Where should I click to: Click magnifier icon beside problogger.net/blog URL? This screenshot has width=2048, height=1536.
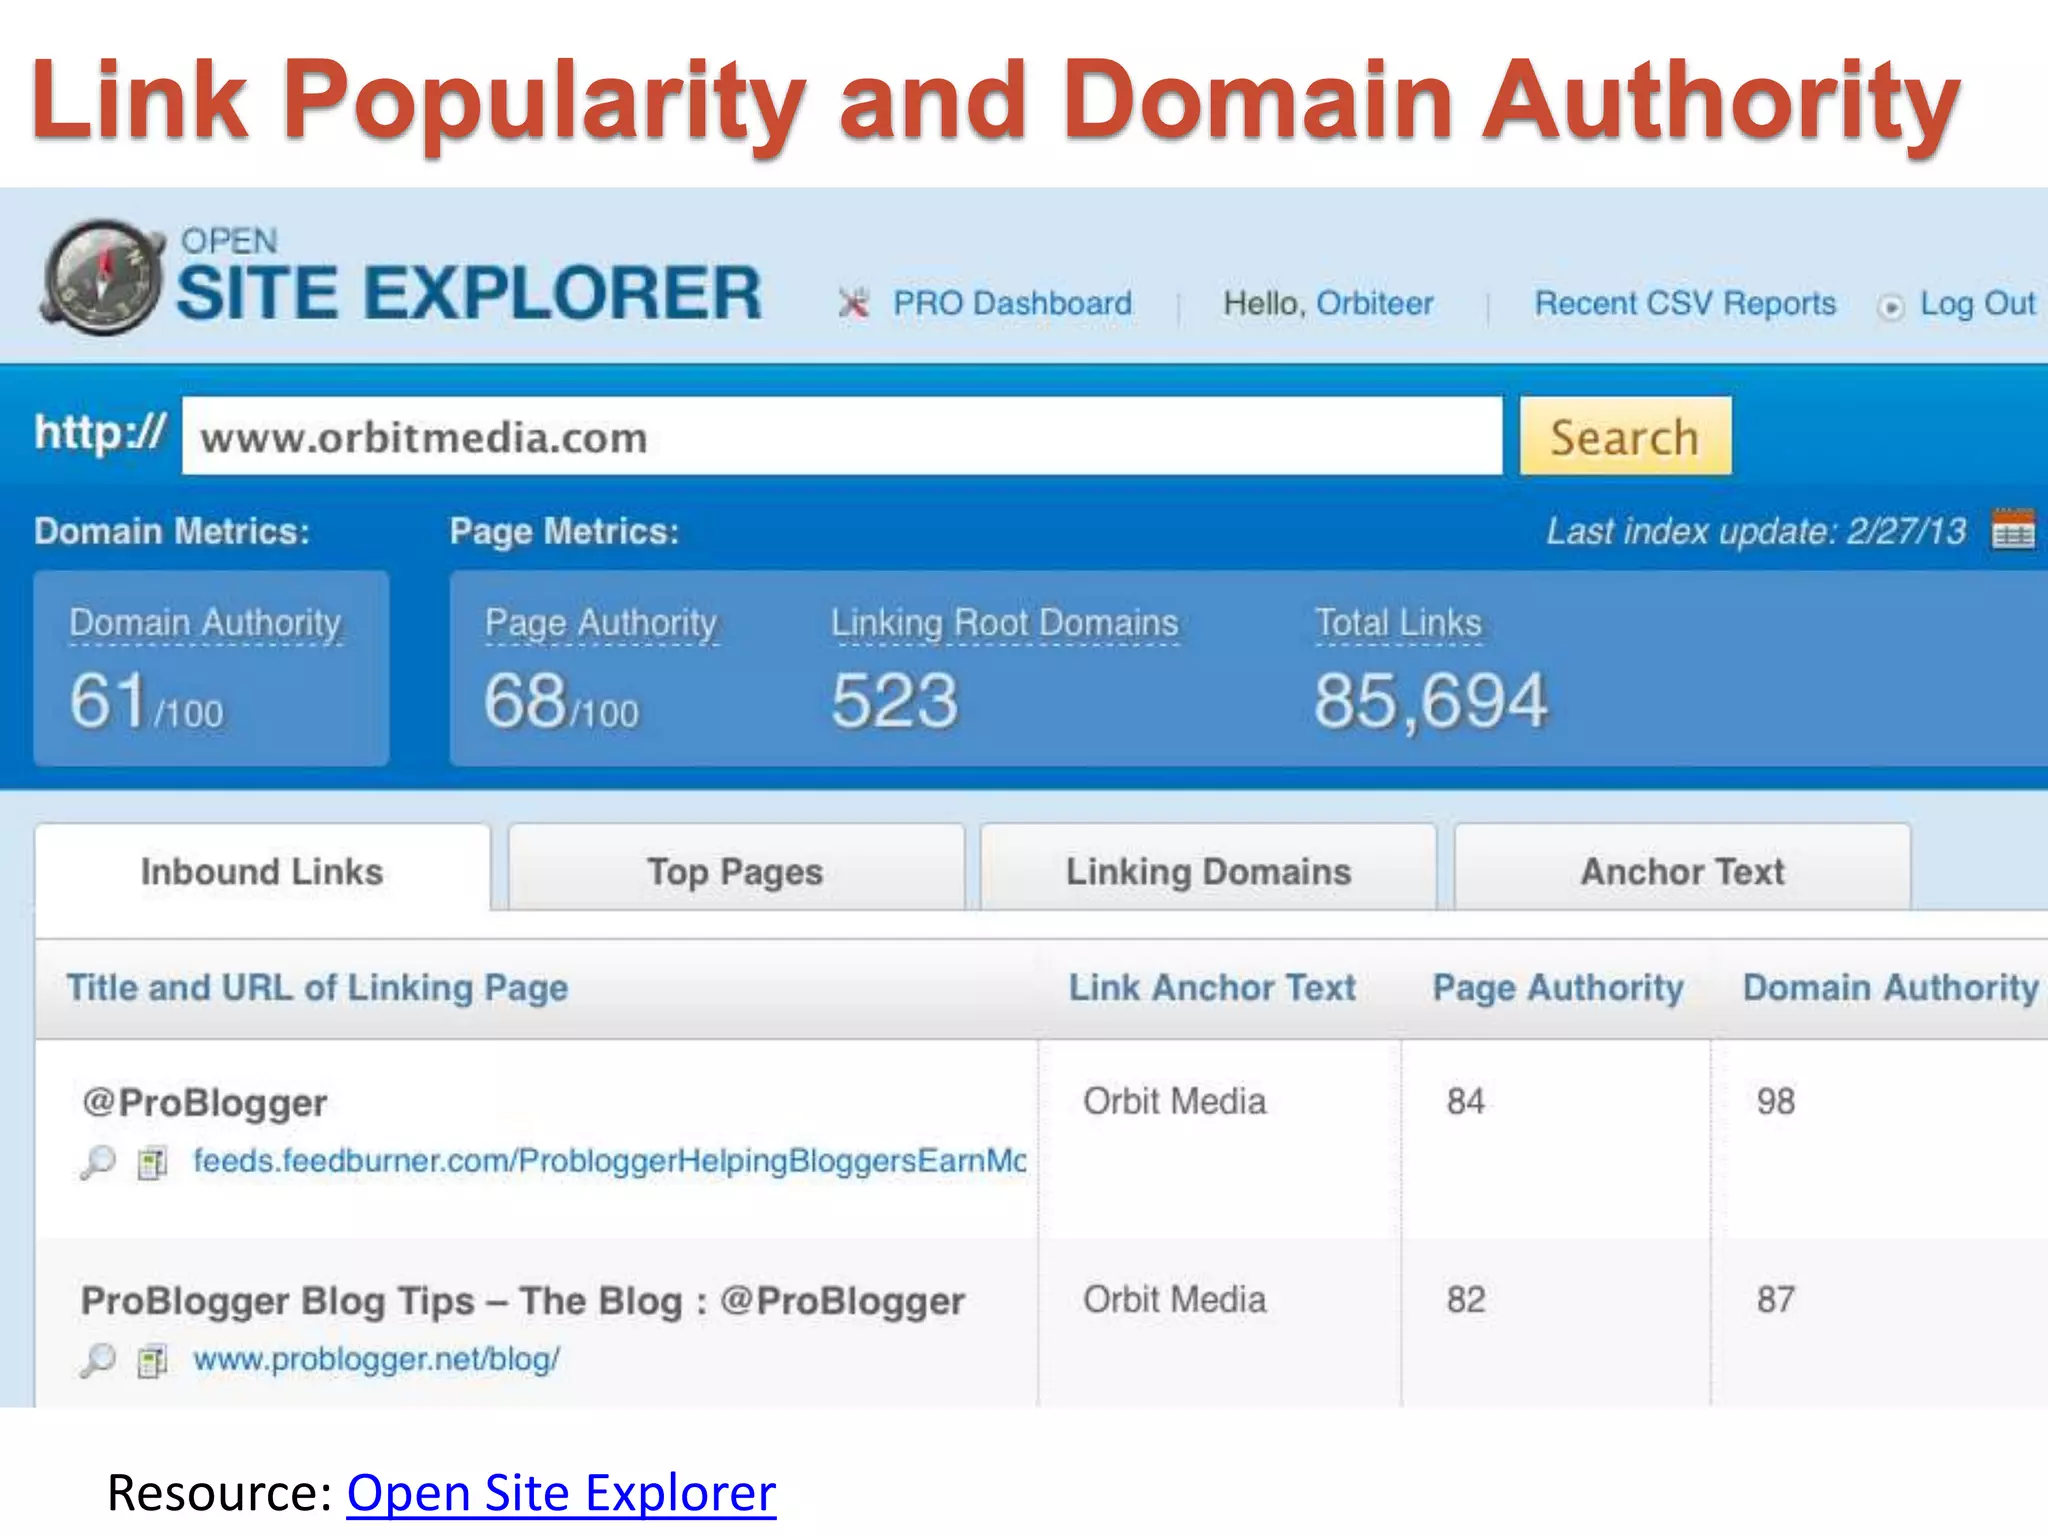point(98,1360)
